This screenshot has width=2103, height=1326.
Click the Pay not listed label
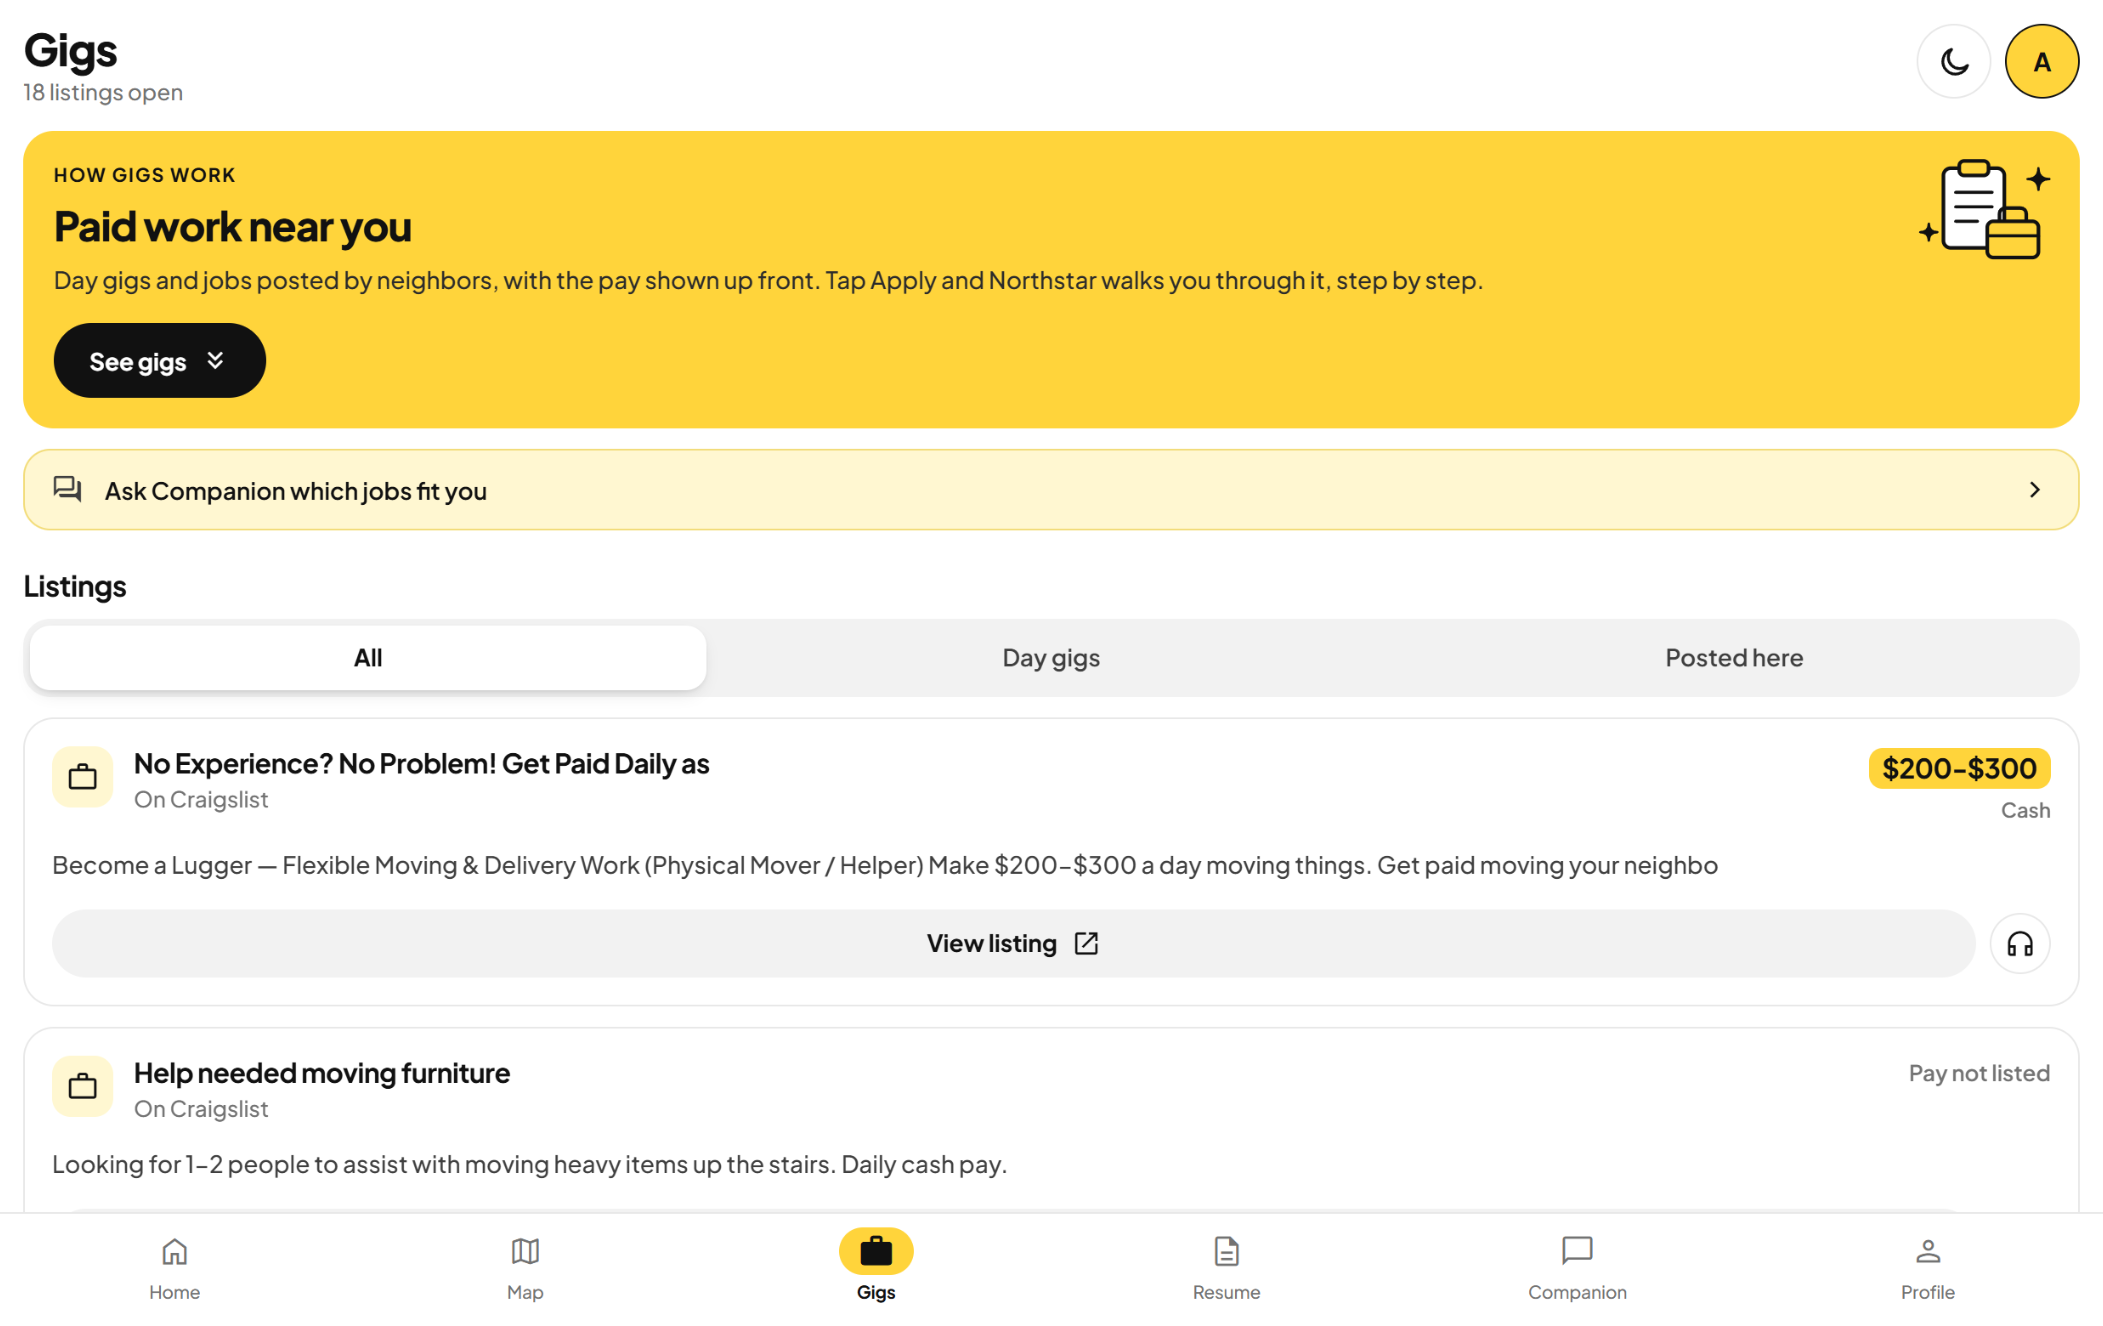(1979, 1073)
